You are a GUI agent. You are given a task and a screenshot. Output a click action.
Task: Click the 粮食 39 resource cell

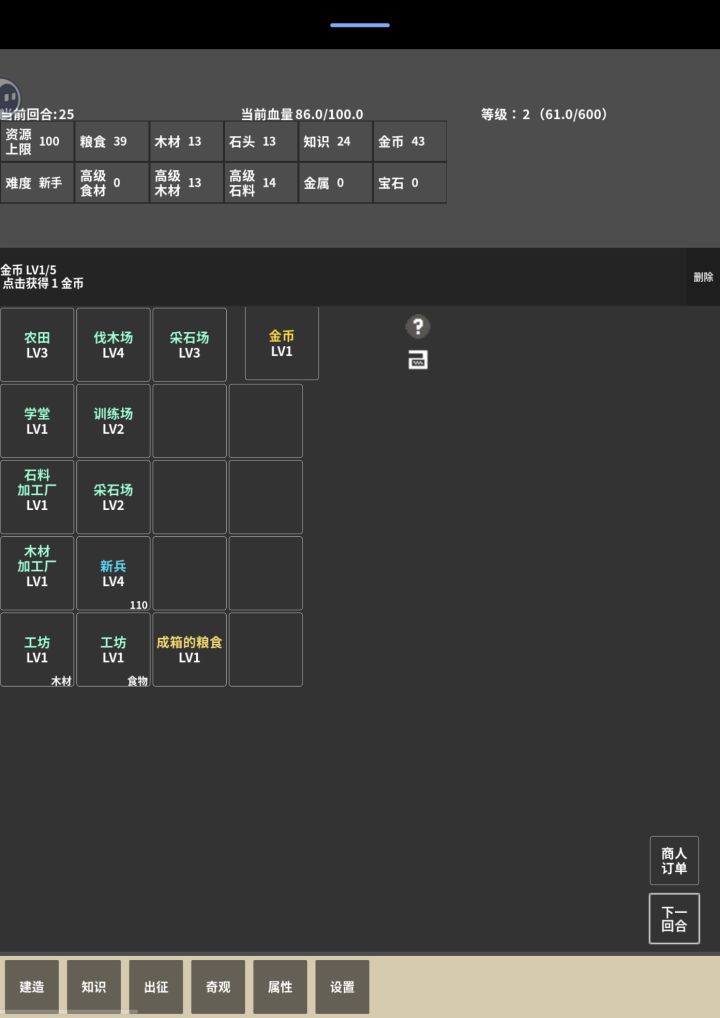(x=112, y=142)
